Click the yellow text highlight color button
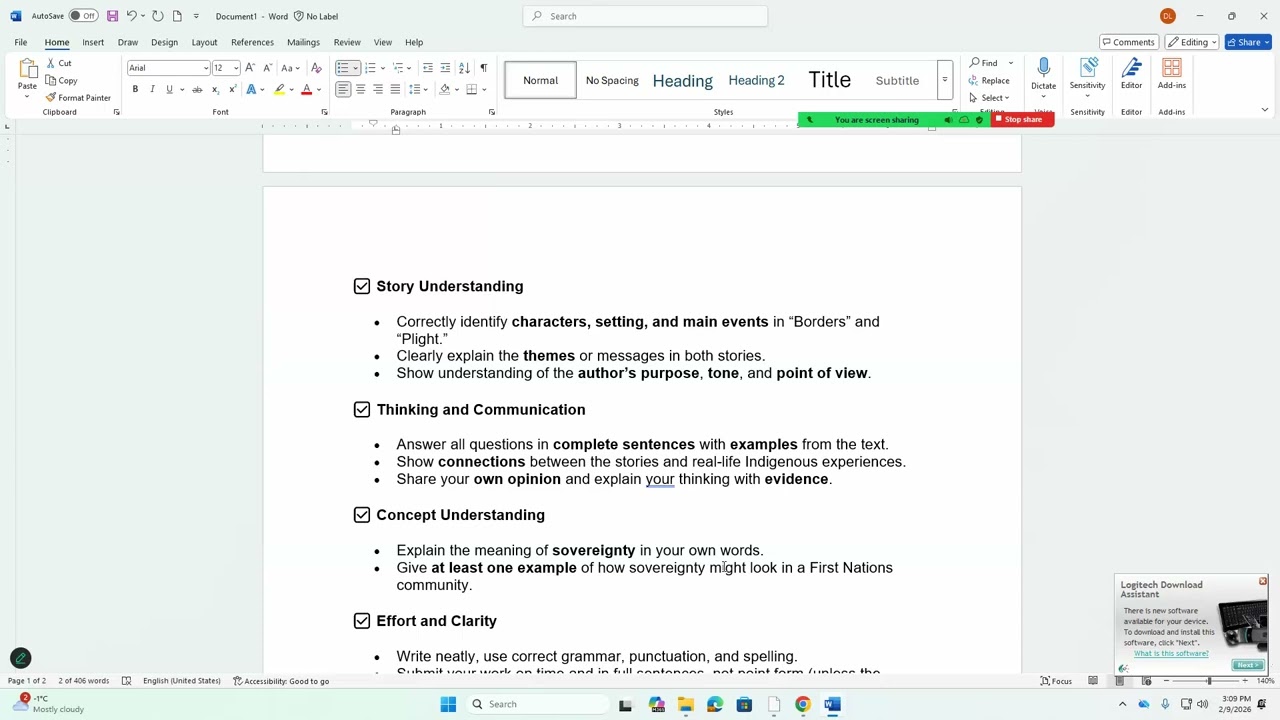This screenshot has width=1280, height=720. click(x=279, y=89)
